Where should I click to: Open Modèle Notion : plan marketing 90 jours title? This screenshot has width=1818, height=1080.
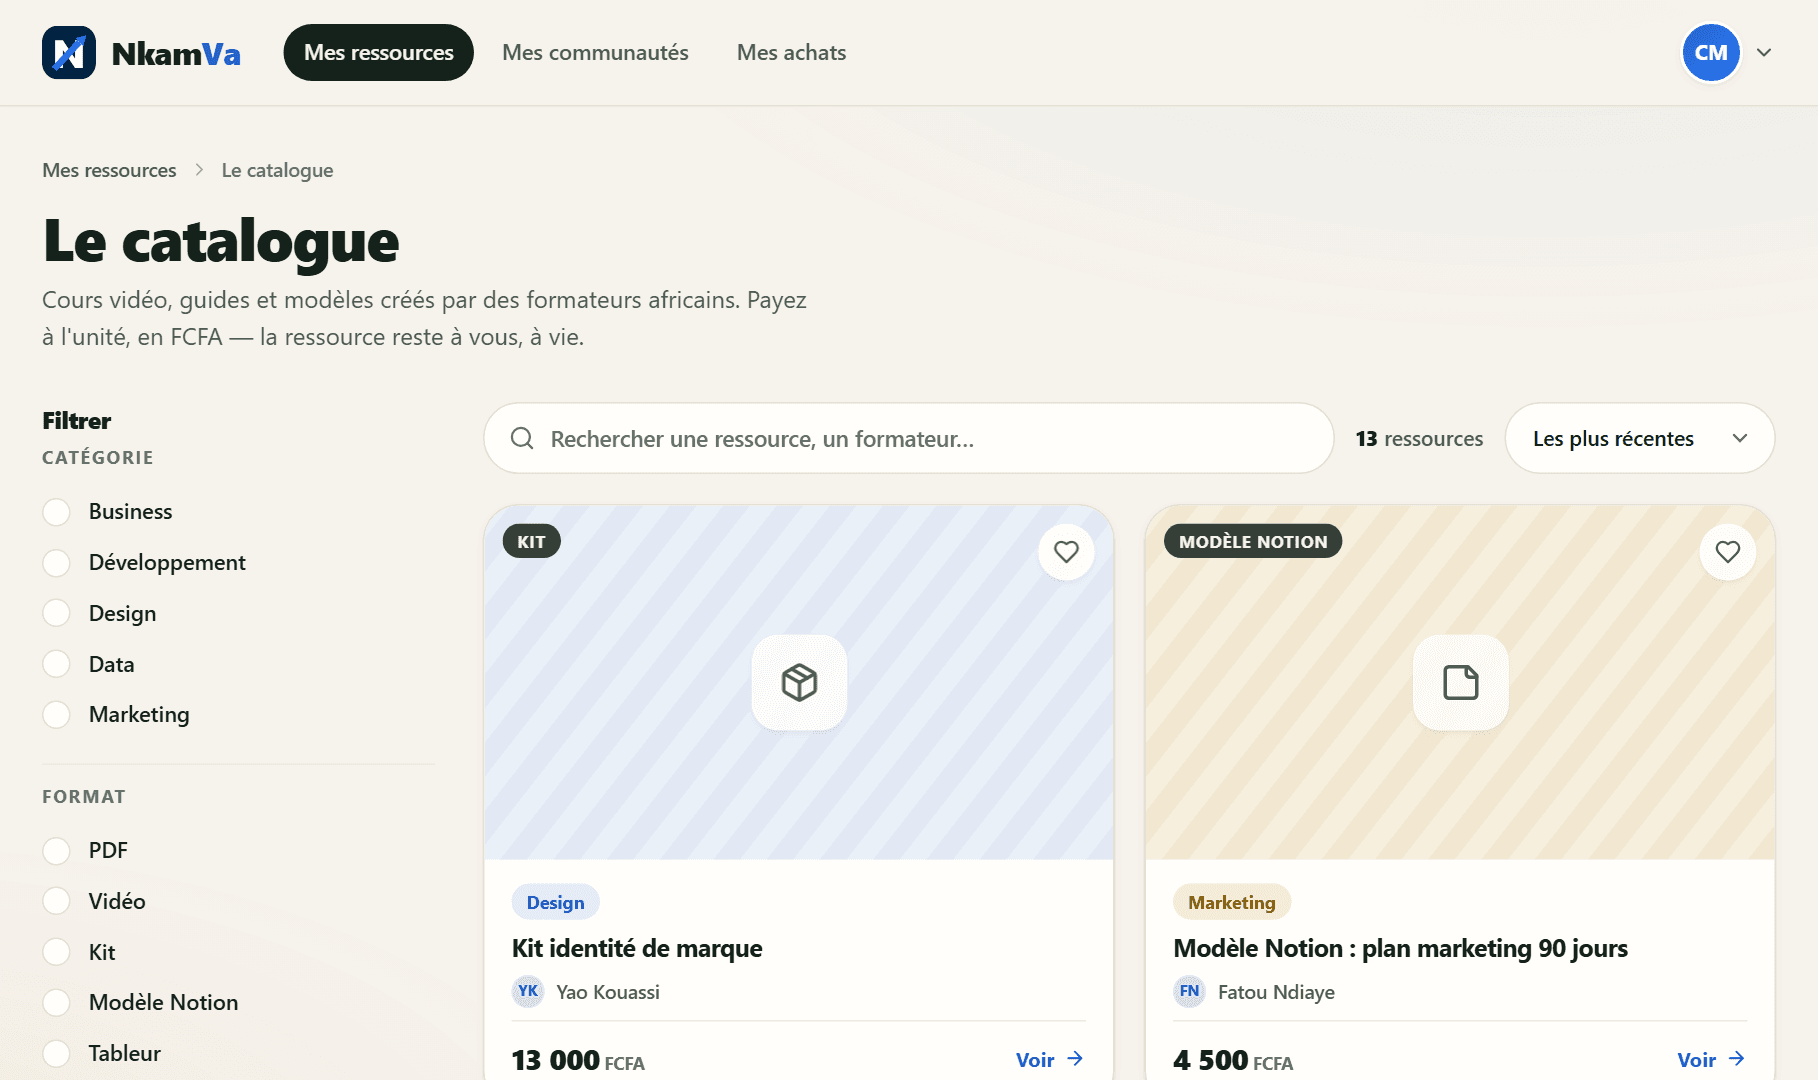click(x=1400, y=948)
